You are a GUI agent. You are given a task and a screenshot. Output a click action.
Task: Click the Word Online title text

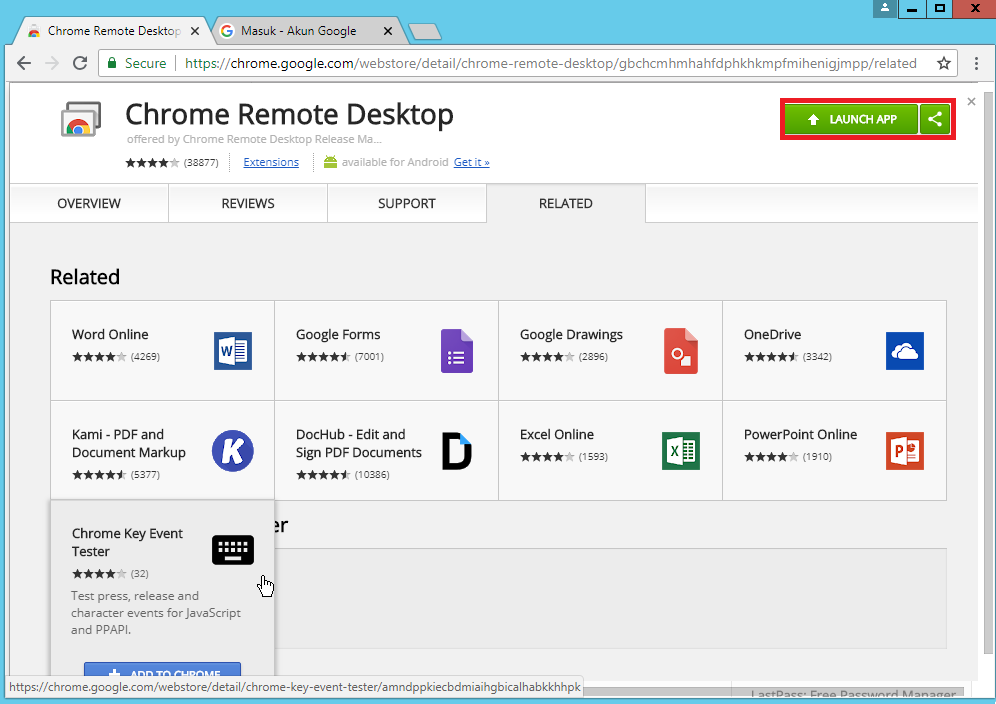pos(110,334)
